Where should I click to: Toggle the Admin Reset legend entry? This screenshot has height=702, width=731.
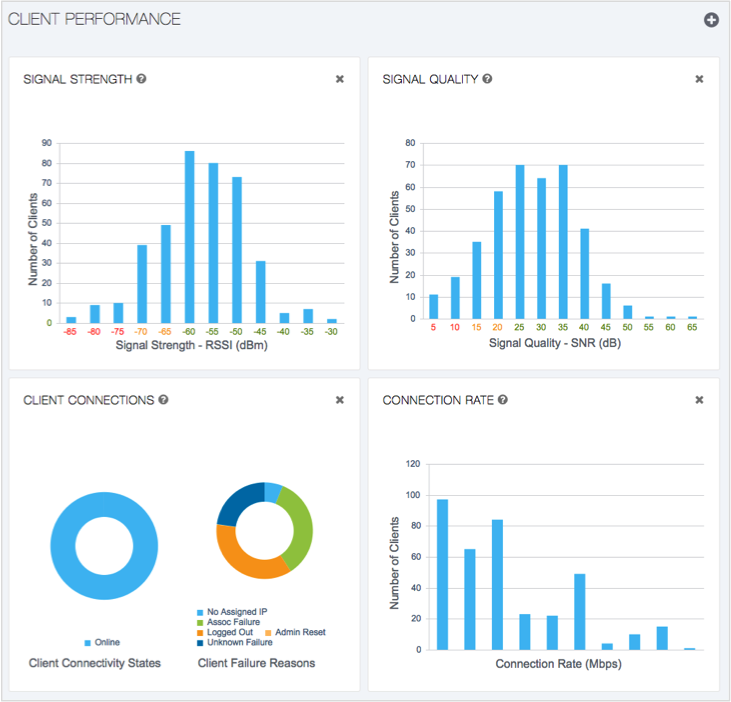297,632
